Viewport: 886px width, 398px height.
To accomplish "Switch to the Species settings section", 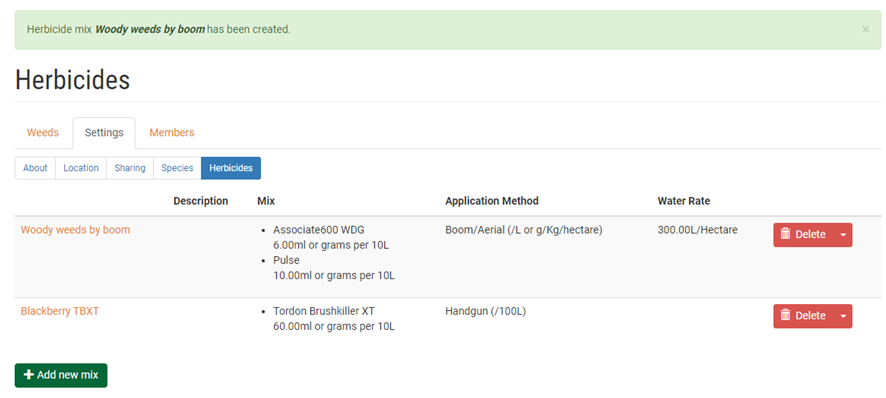I will coord(177,168).
